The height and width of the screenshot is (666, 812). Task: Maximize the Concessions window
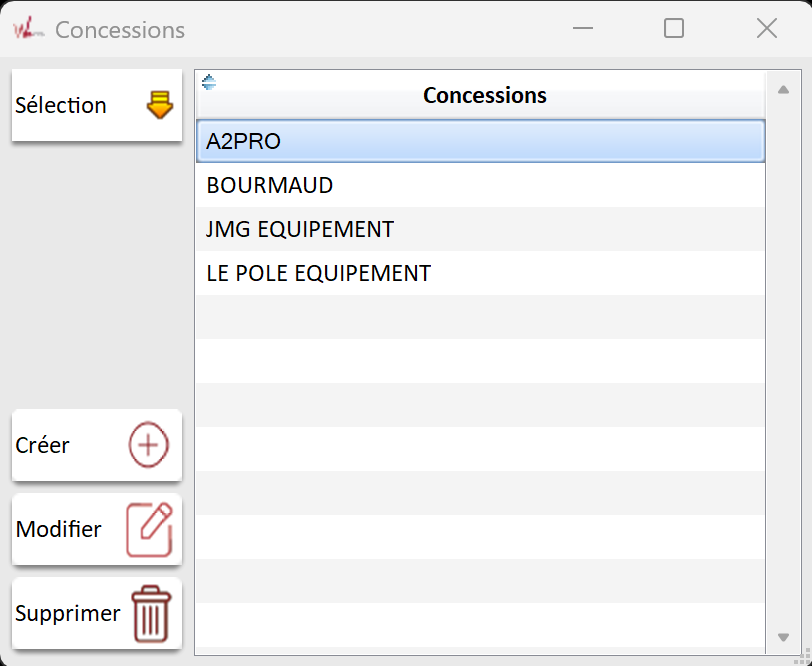tap(674, 29)
